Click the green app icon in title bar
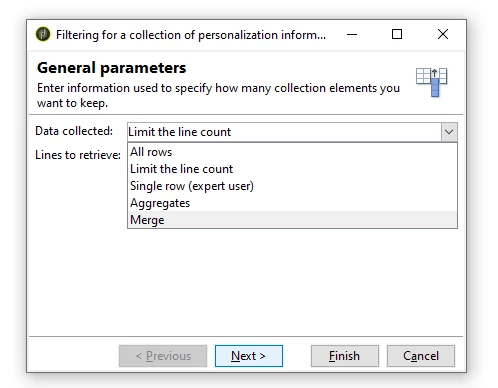 pos(43,34)
